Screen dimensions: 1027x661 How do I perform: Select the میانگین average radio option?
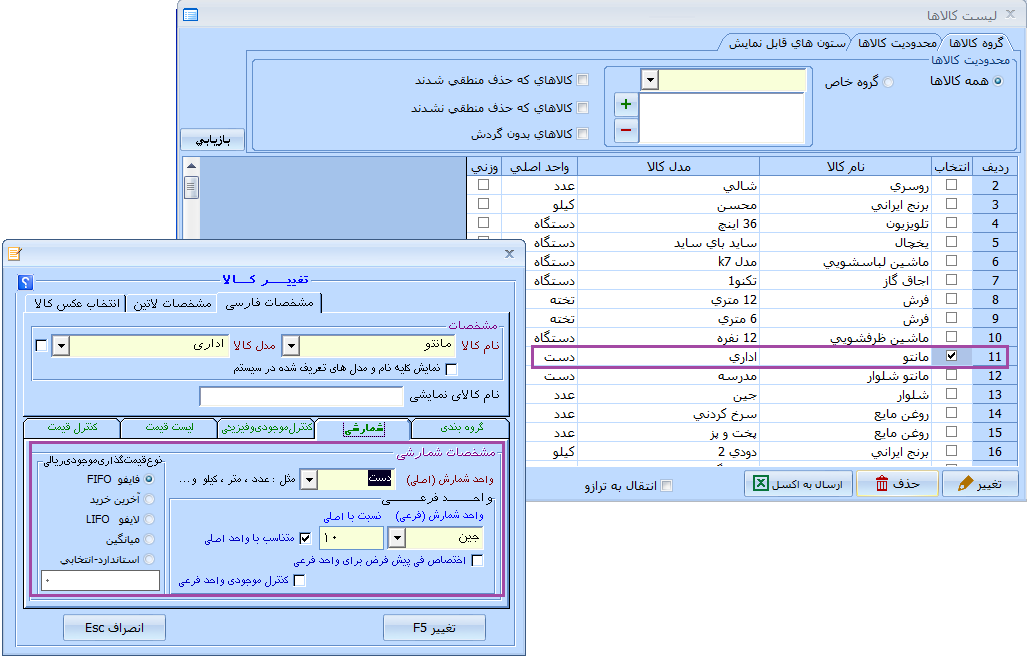(149, 540)
